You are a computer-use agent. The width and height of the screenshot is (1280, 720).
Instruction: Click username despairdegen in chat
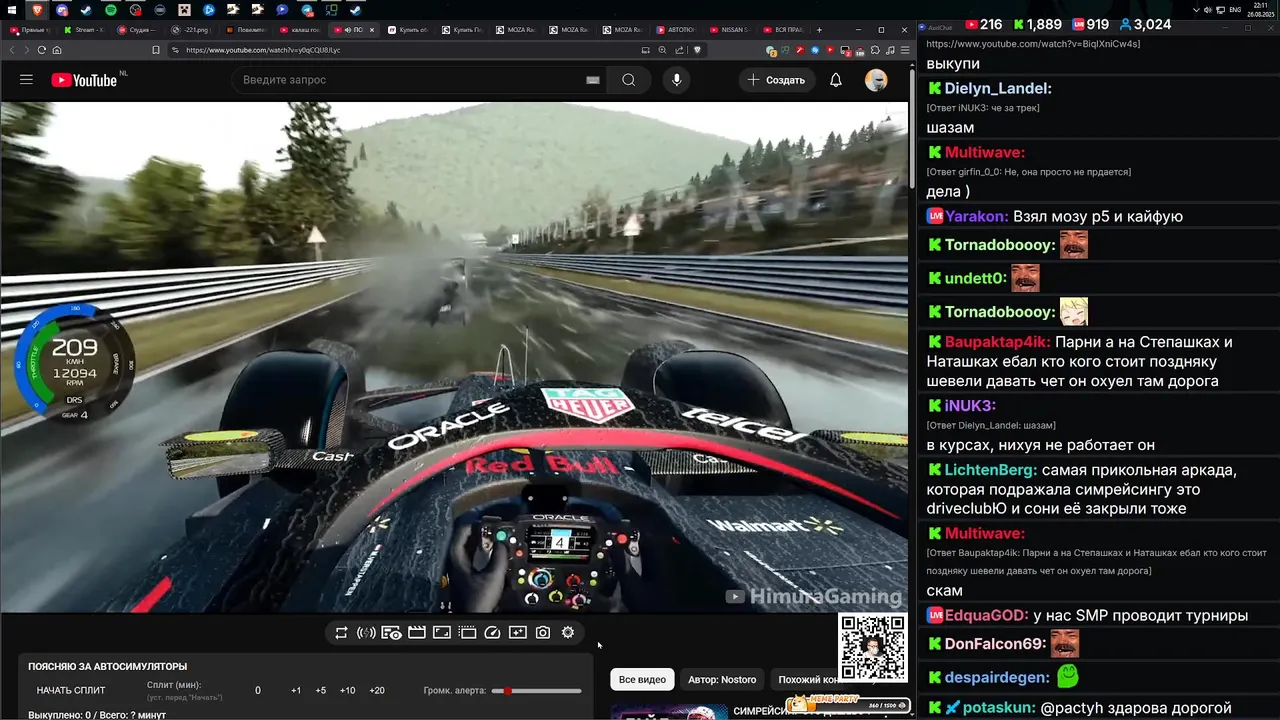tap(997, 678)
